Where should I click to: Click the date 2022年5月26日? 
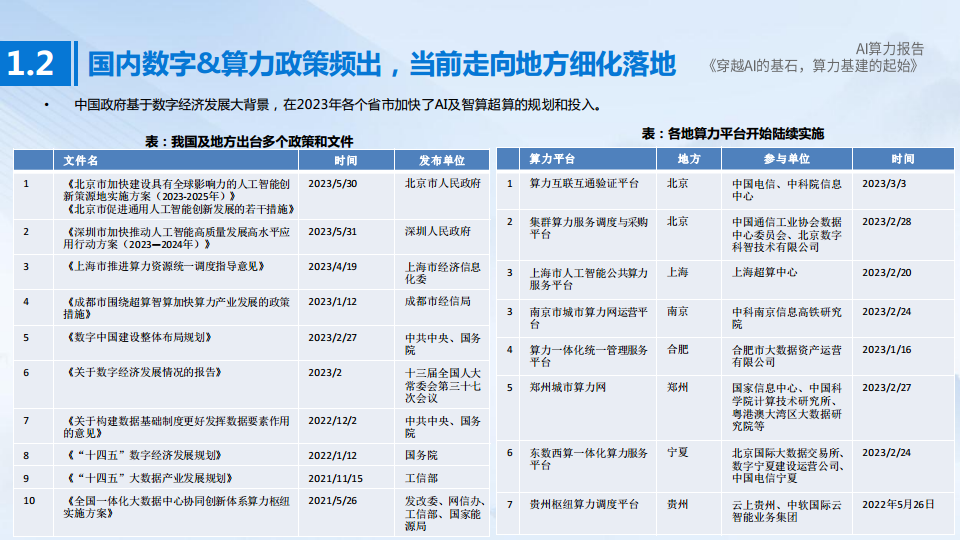(x=898, y=504)
